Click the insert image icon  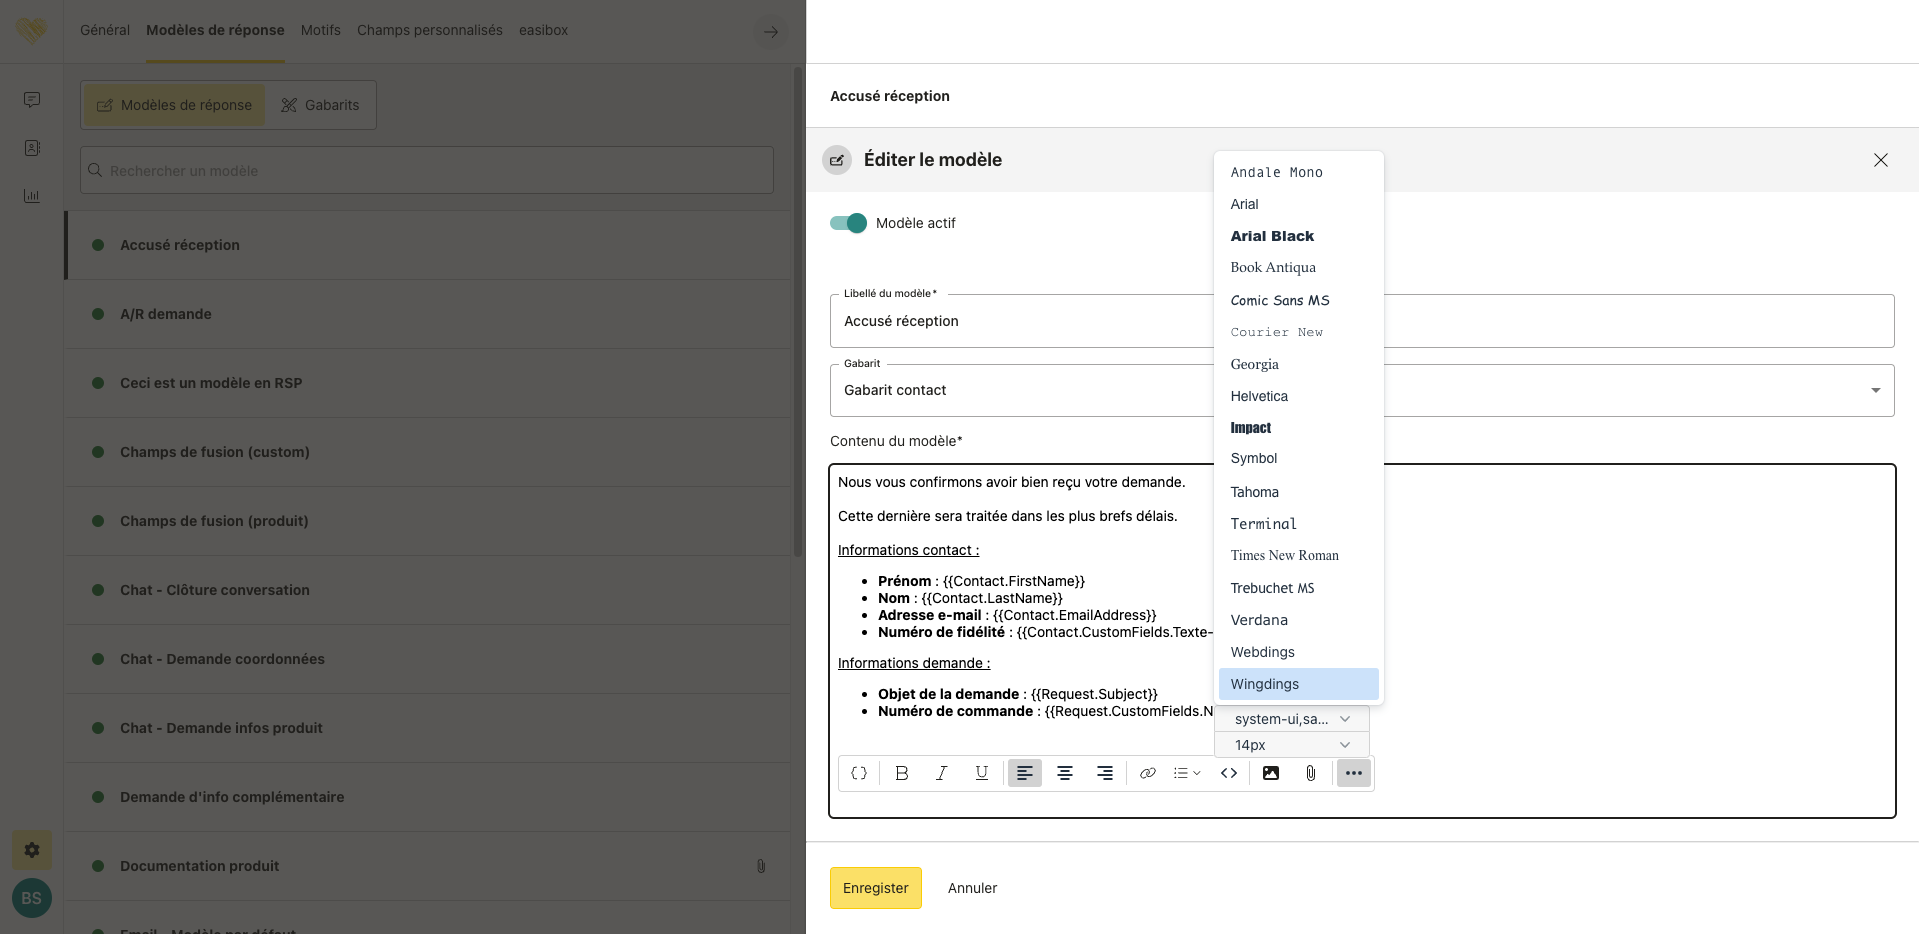coord(1271,773)
